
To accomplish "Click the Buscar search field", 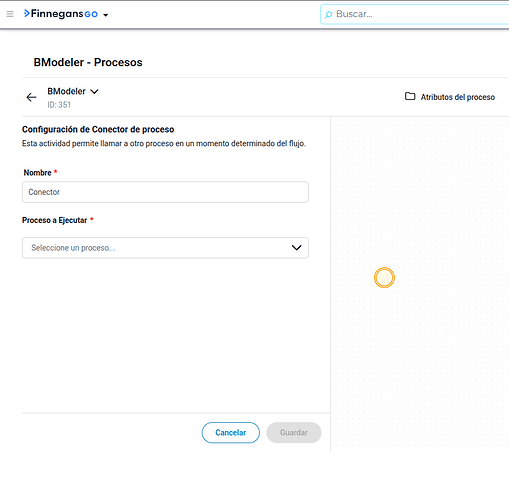I will coord(415,14).
